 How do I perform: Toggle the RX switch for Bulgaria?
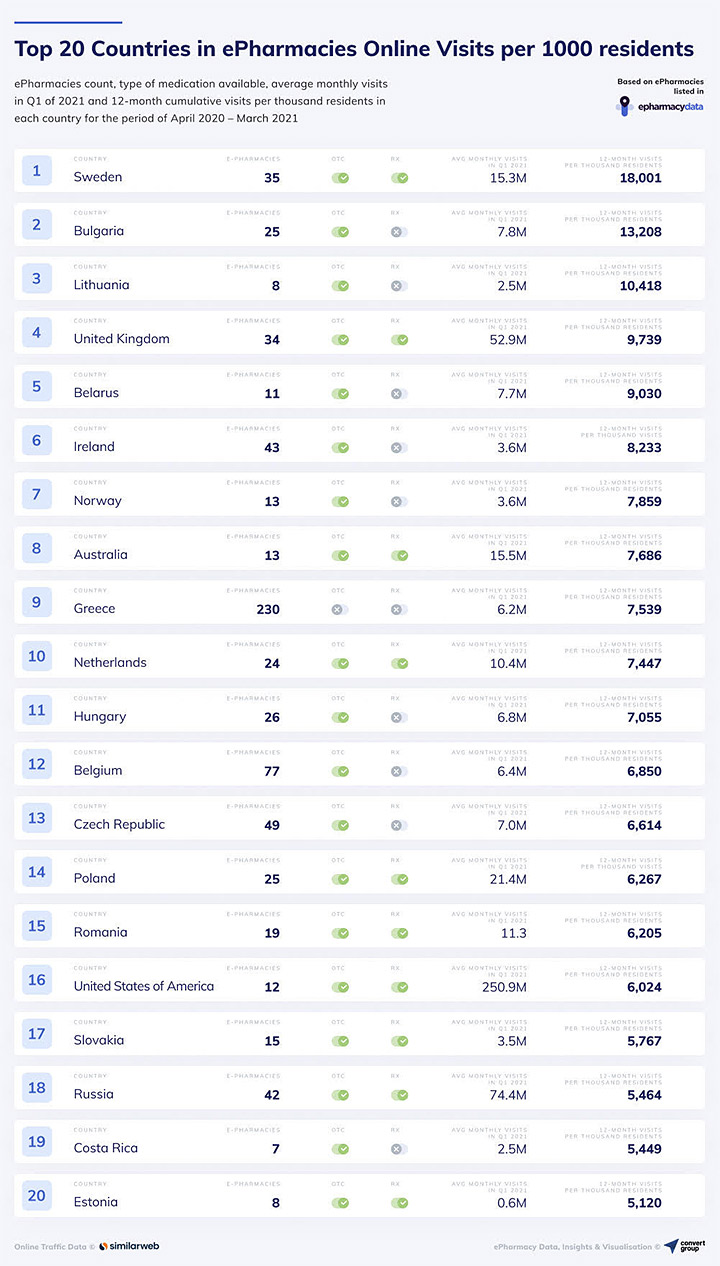(399, 232)
